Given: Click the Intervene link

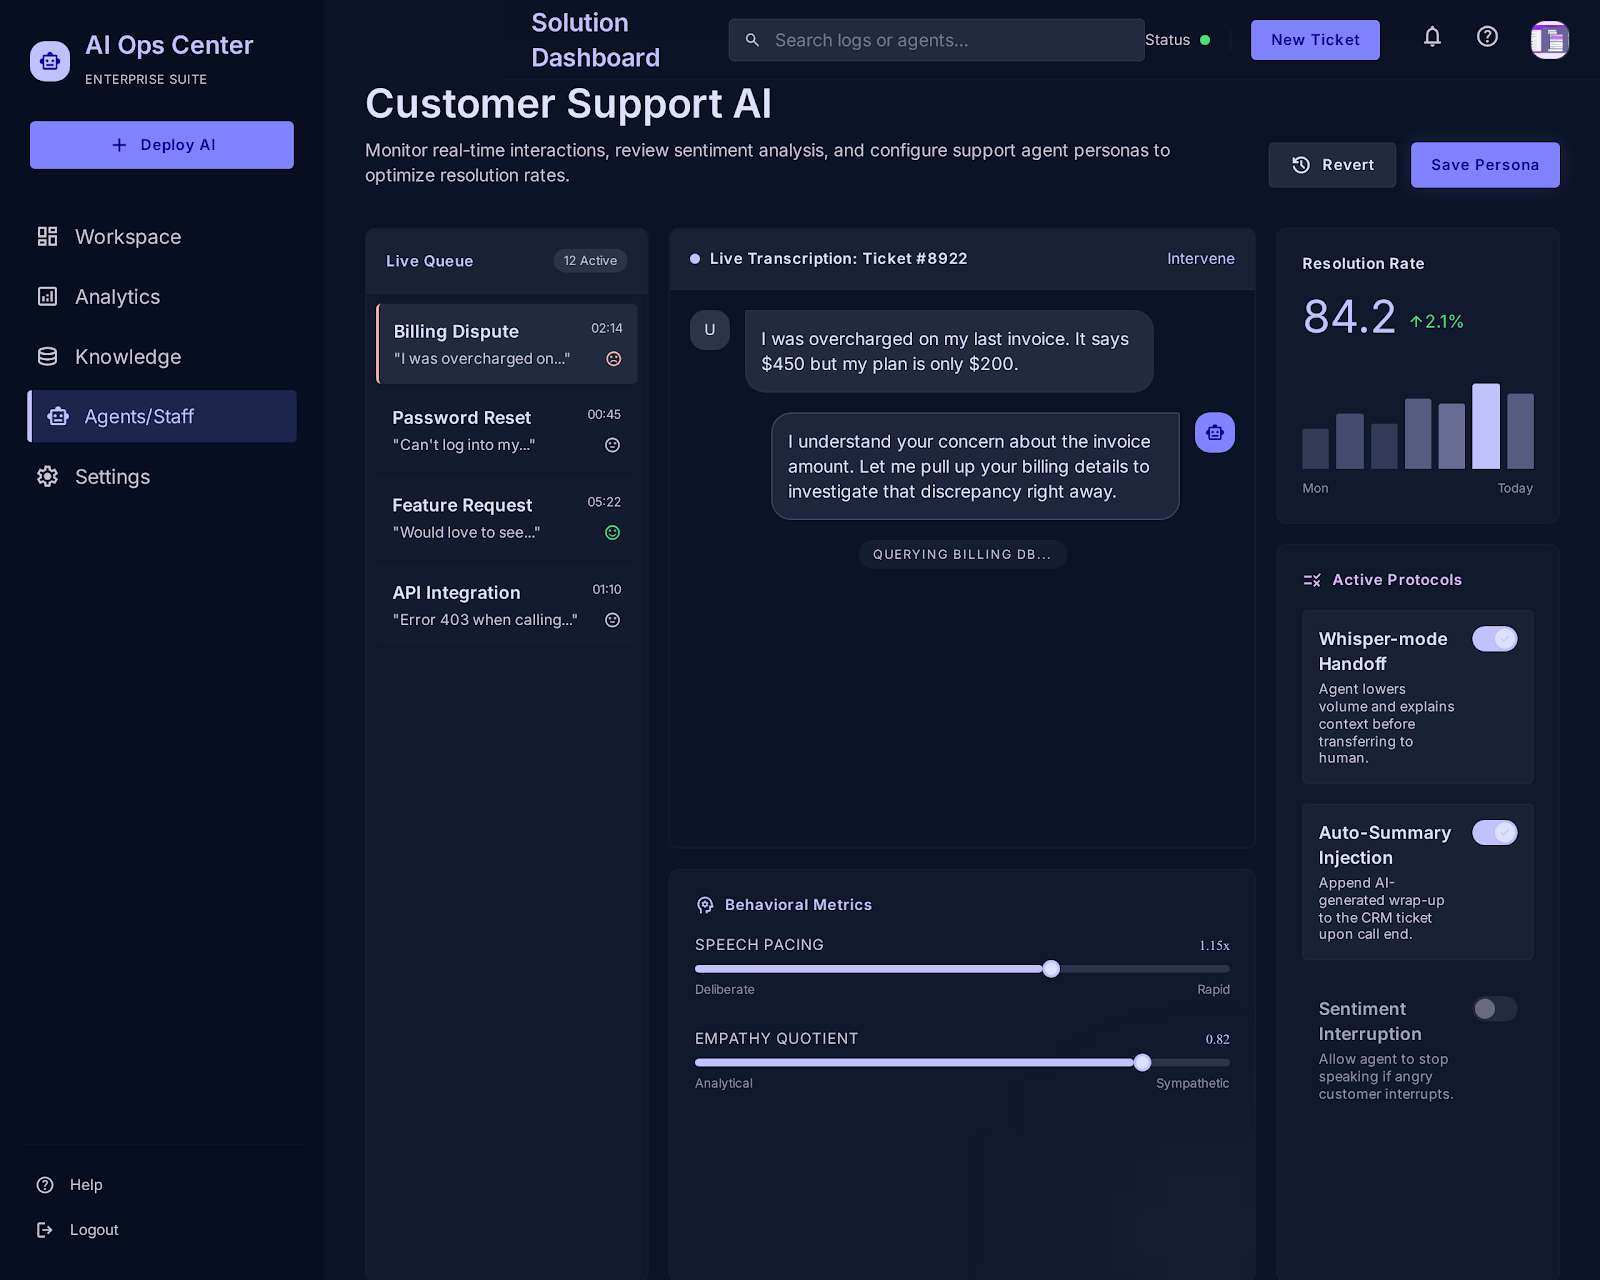Looking at the screenshot, I should coord(1201,259).
